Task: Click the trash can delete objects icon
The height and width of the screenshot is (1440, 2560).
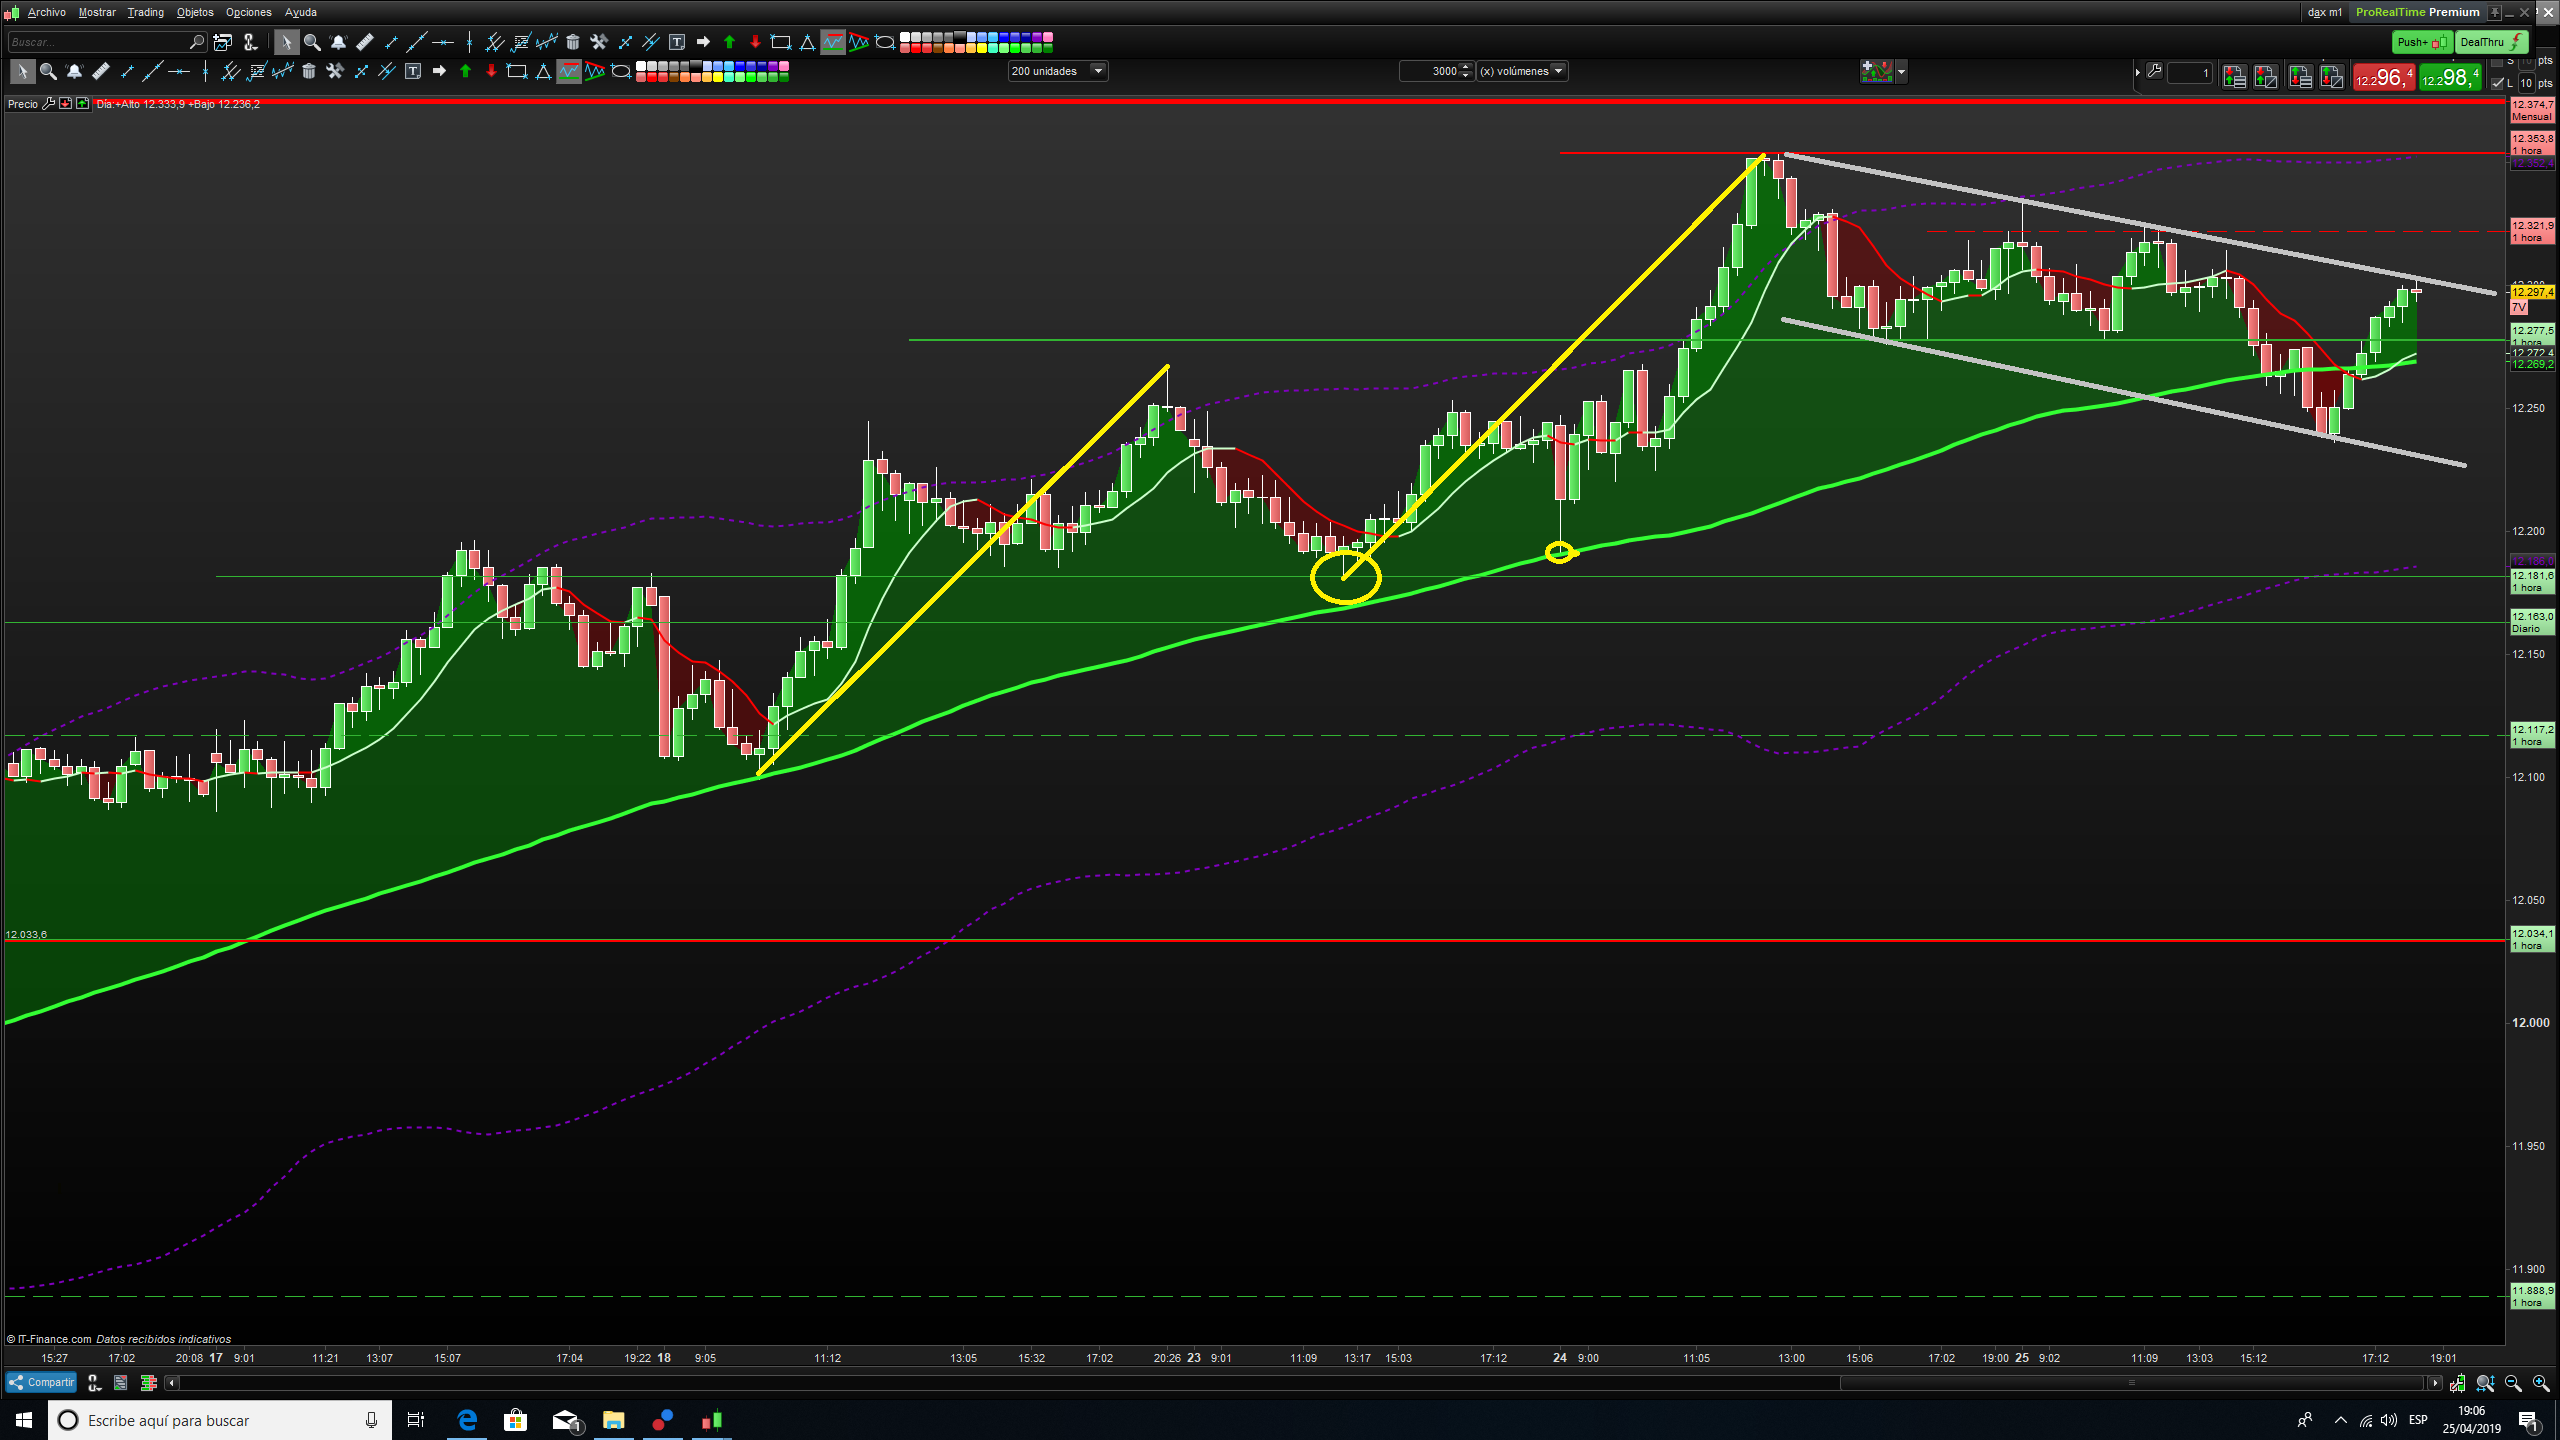Action: coord(573,42)
